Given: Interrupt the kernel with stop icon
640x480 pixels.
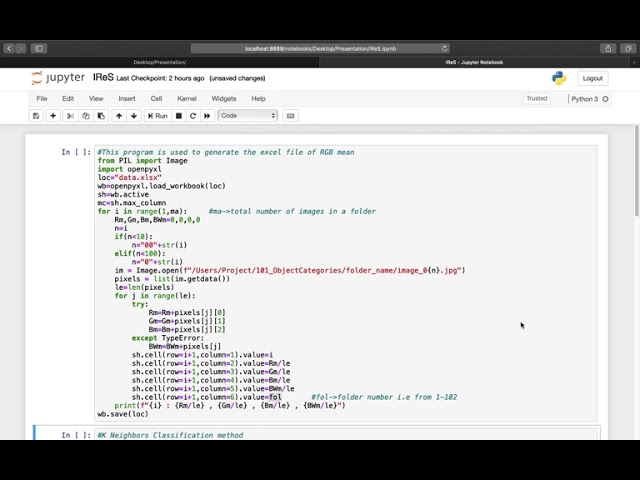Looking at the screenshot, I should click(179, 116).
